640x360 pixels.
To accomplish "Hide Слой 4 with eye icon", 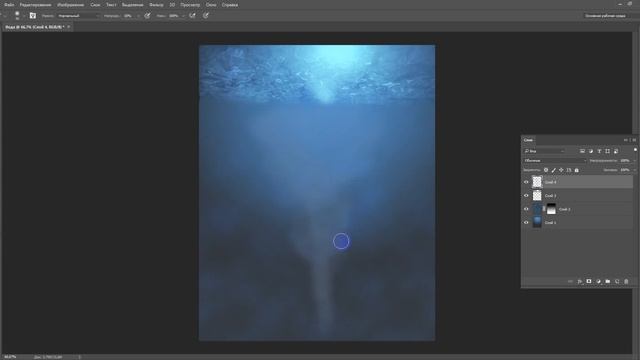I will (x=526, y=182).
